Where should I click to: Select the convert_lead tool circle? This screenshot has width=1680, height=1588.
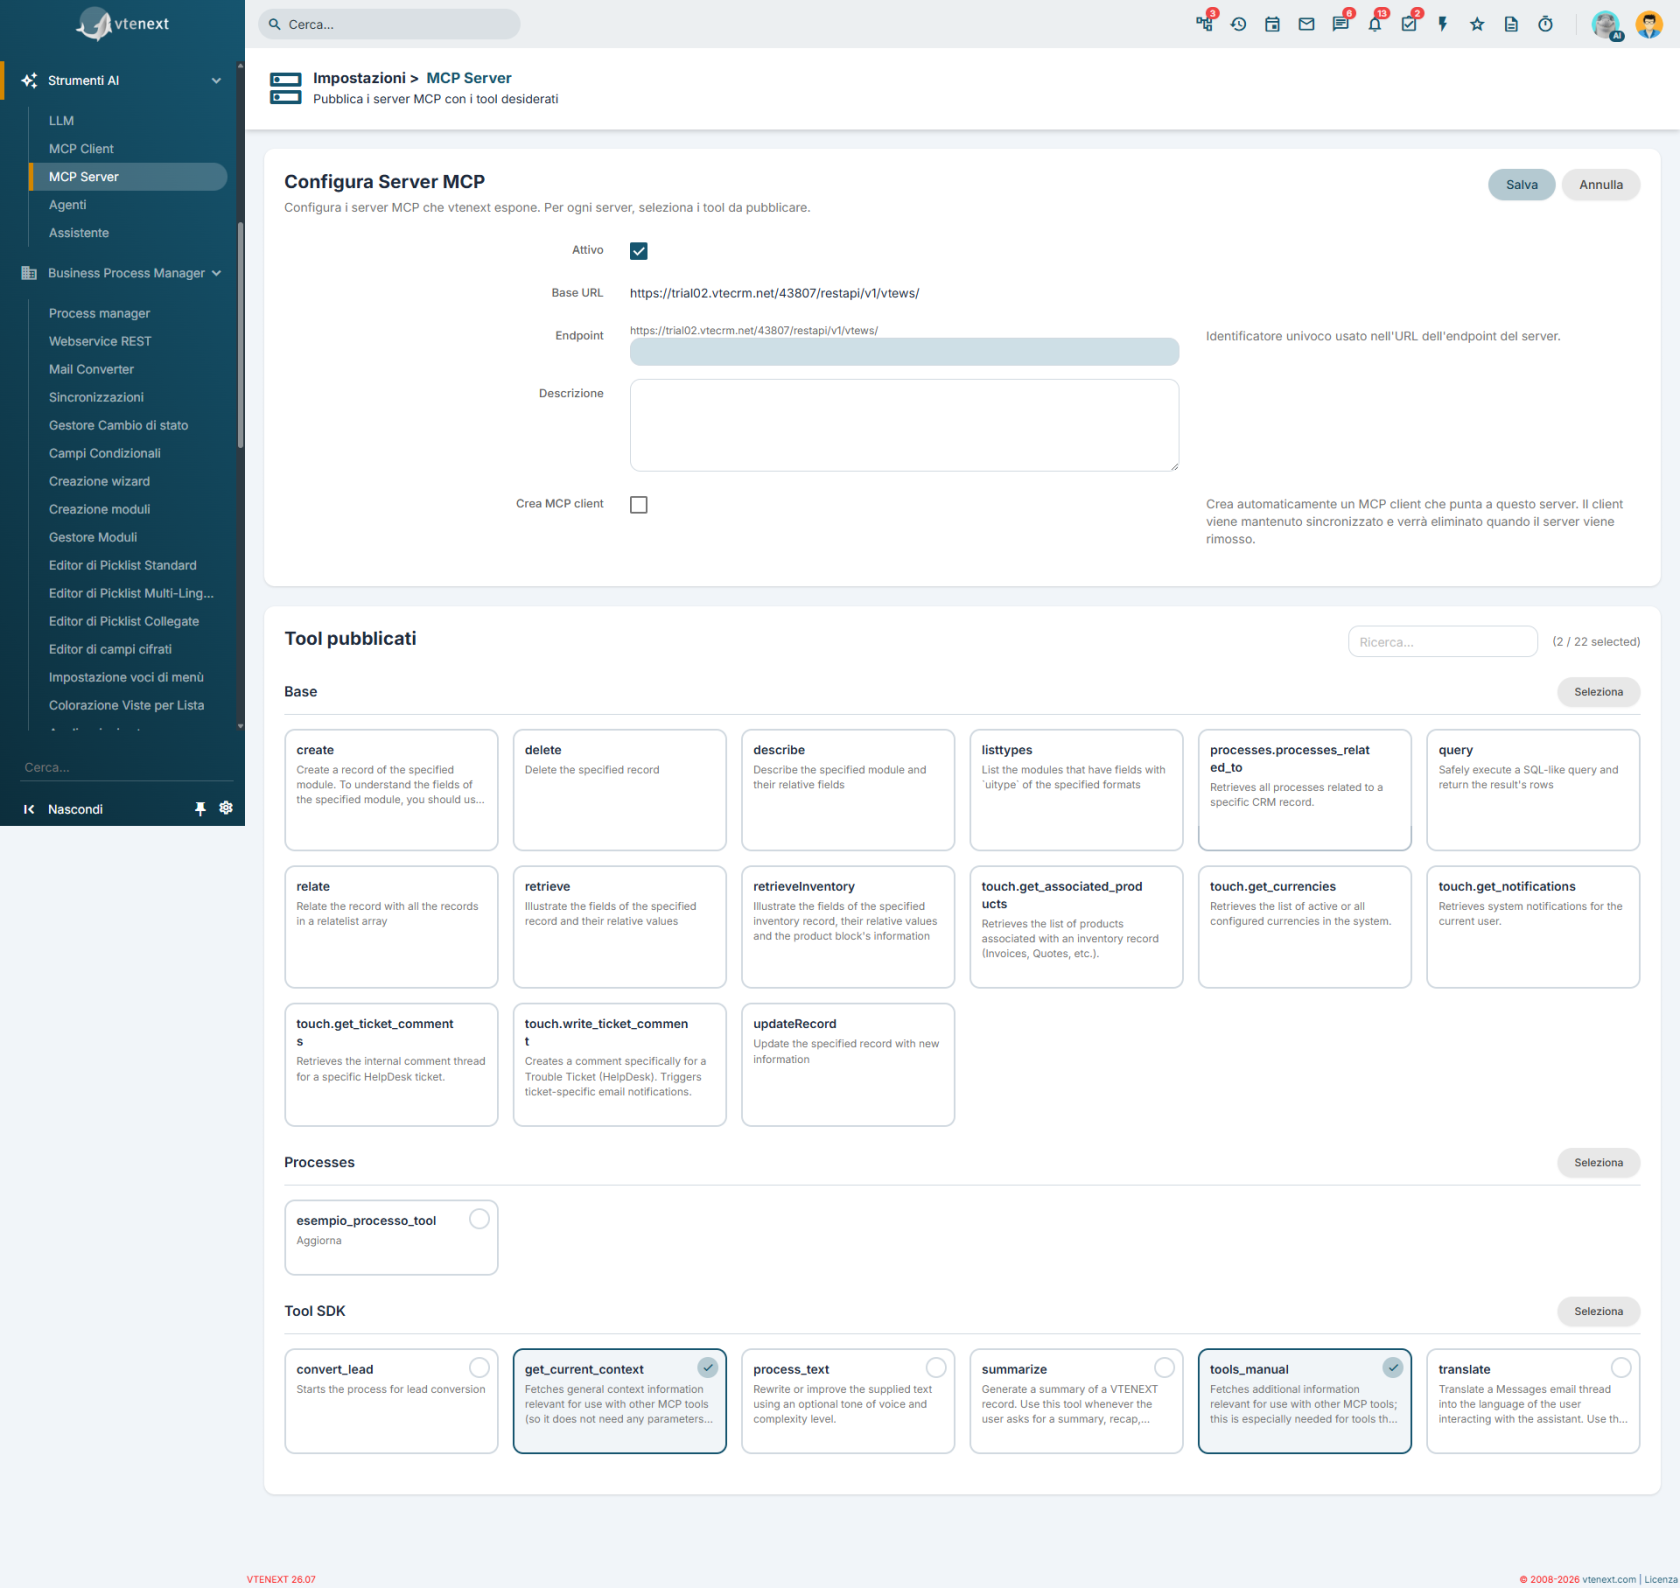tap(479, 1367)
